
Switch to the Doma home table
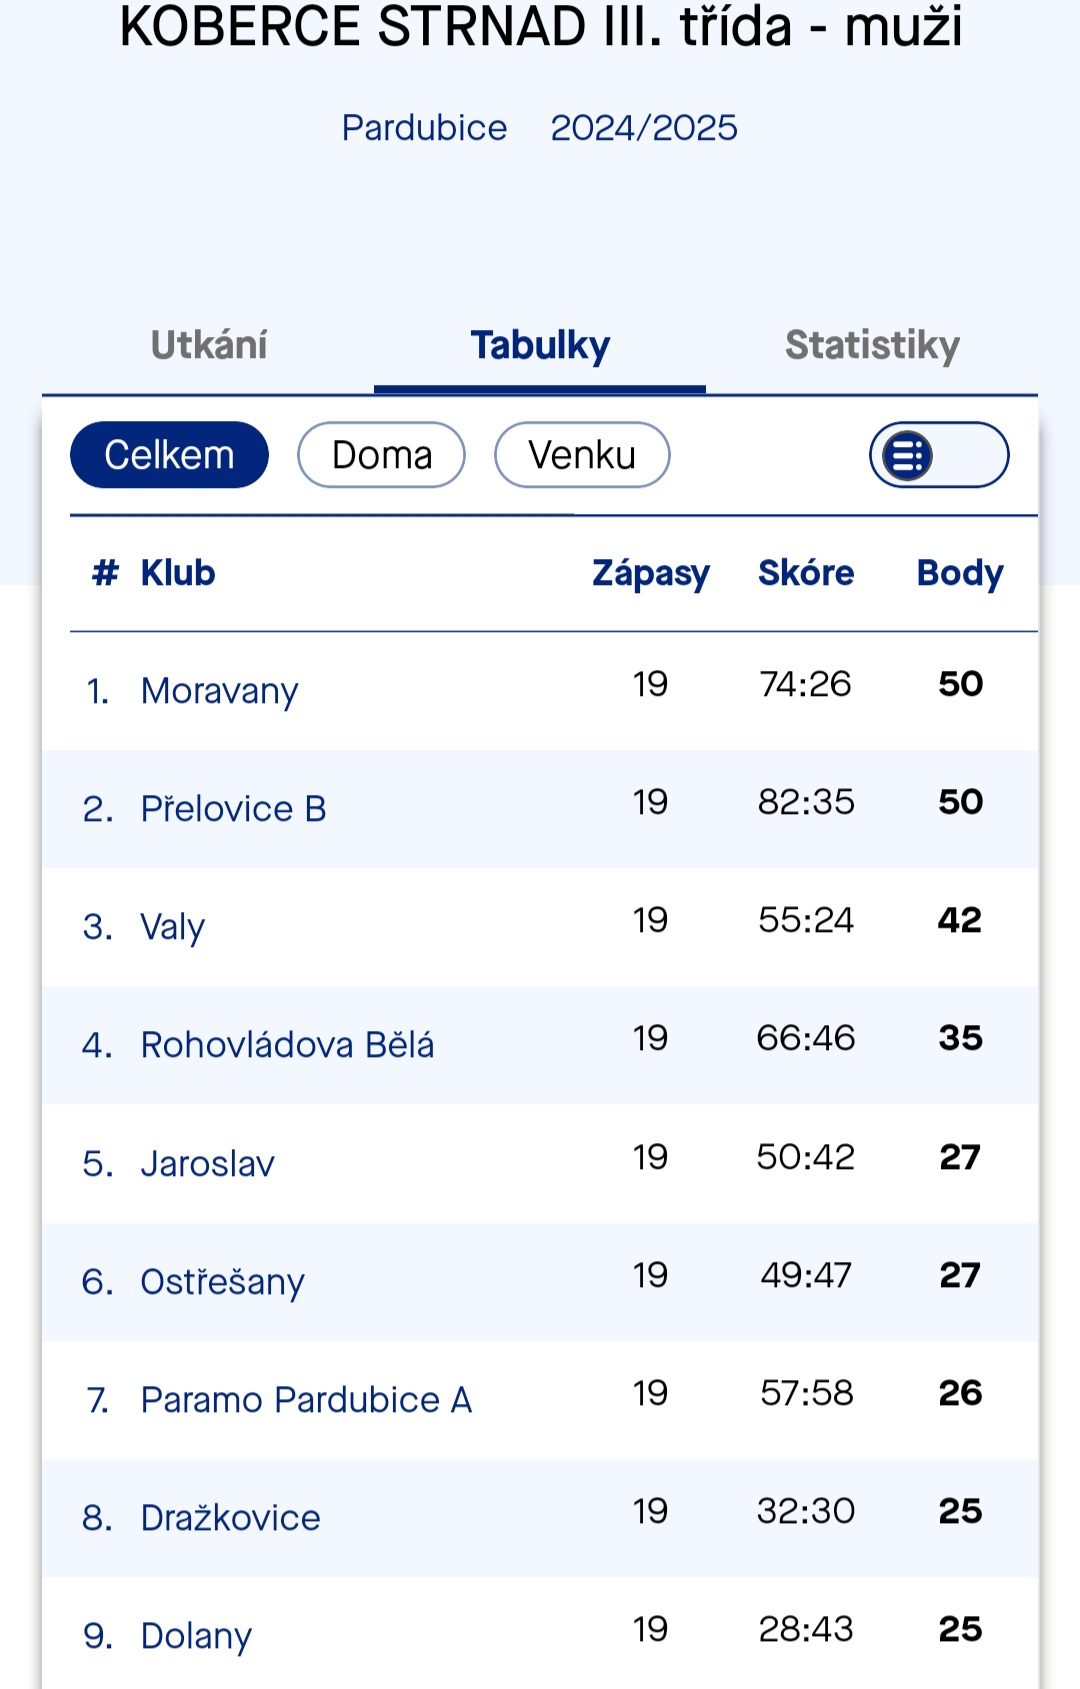tap(381, 455)
